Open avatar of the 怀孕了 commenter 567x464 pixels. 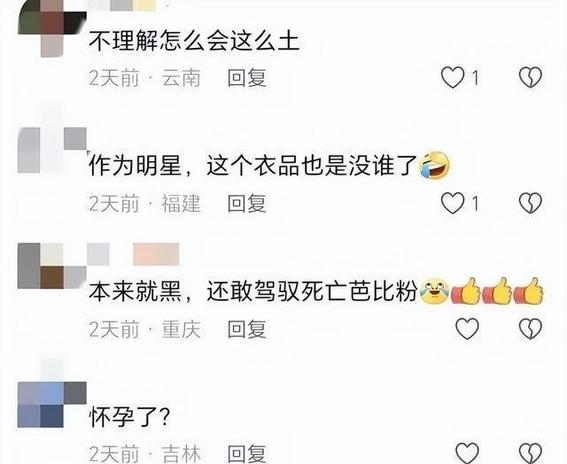(52, 404)
